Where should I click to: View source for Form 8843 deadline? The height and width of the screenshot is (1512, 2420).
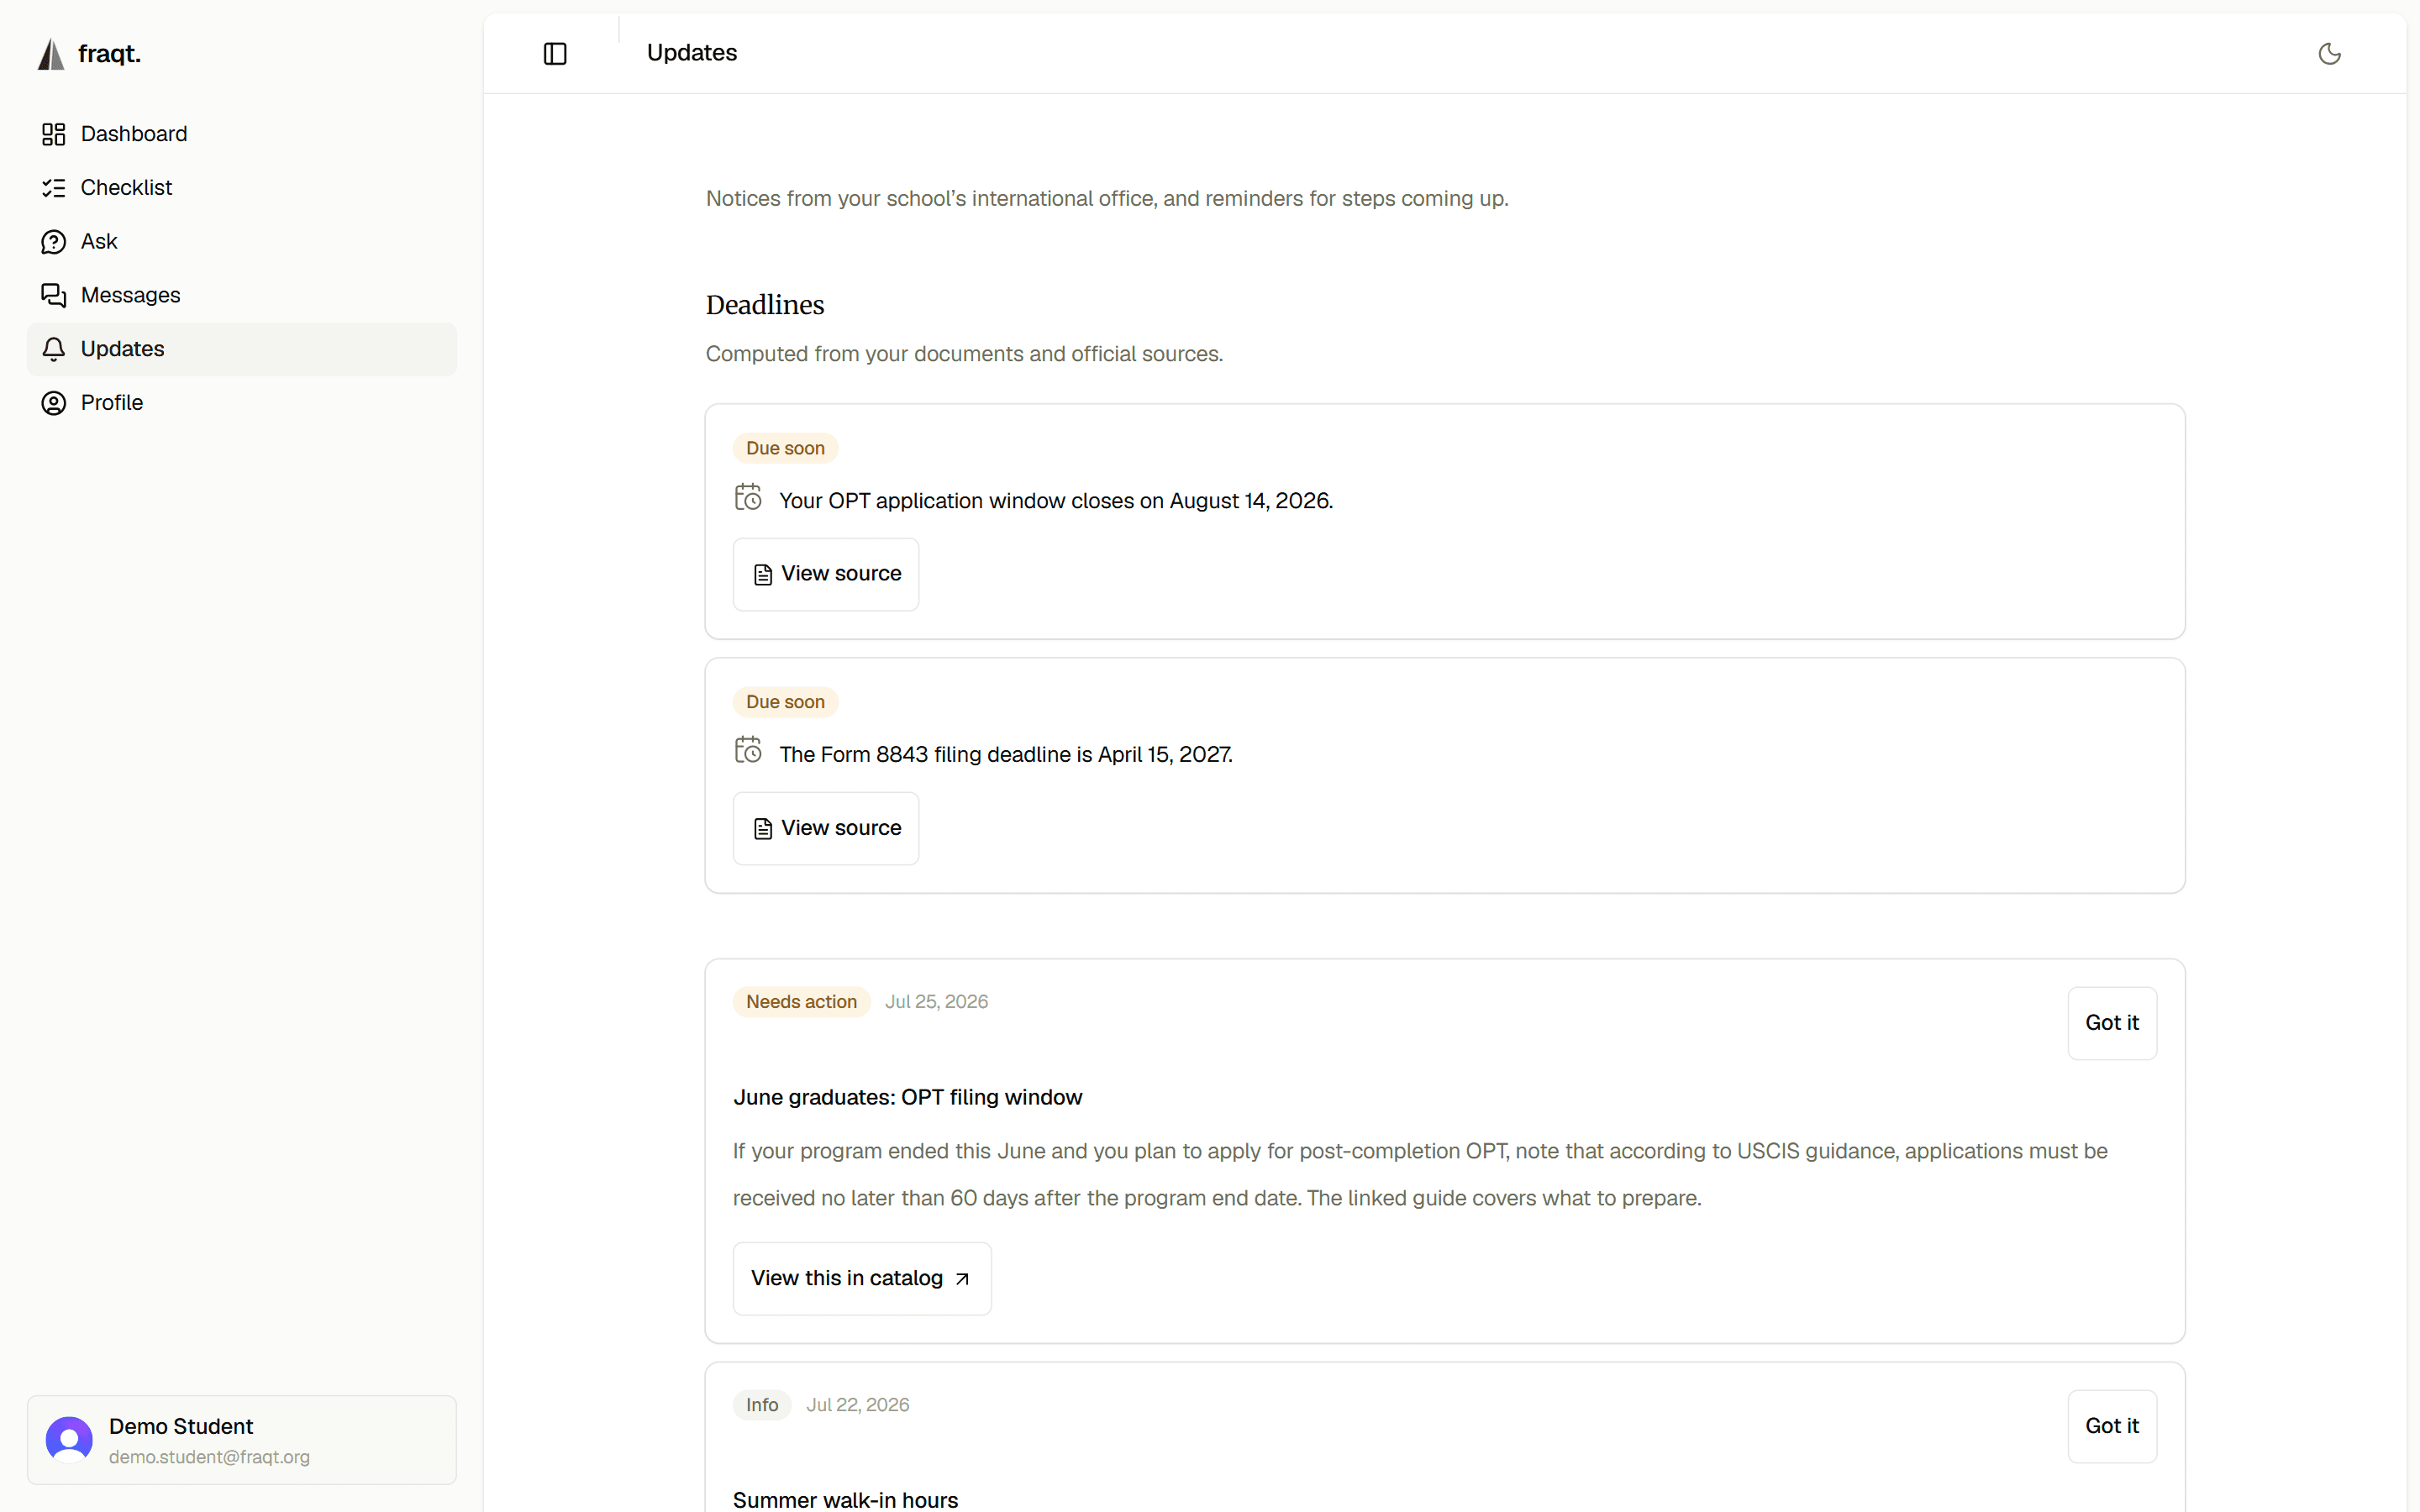[x=826, y=828]
